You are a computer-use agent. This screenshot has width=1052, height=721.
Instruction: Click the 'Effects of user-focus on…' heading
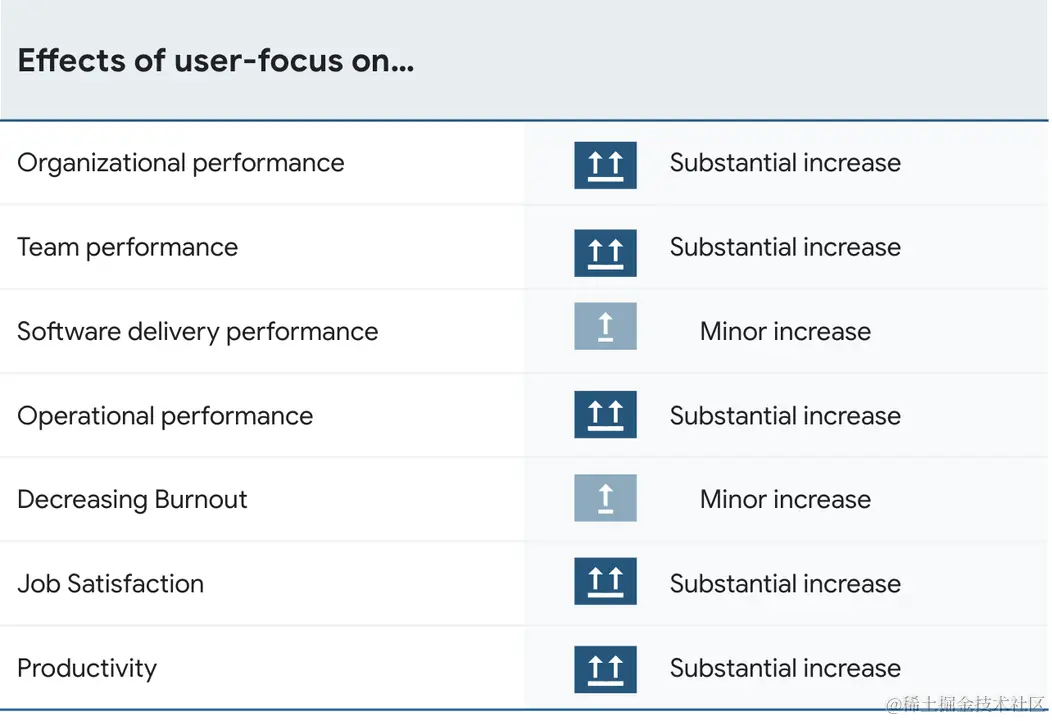pyautogui.click(x=216, y=61)
